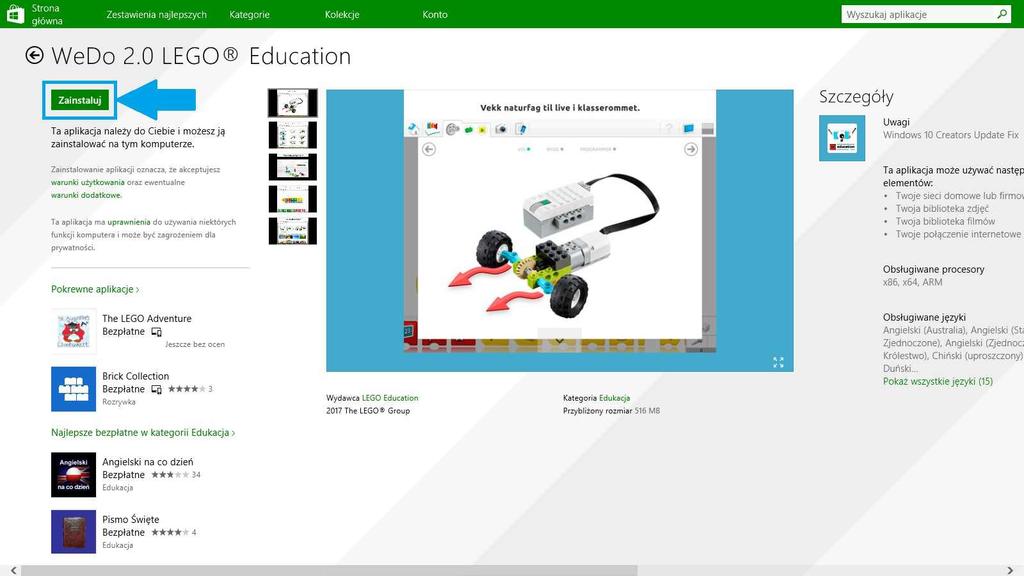Open the warunki dodatkowe link

click(86, 195)
